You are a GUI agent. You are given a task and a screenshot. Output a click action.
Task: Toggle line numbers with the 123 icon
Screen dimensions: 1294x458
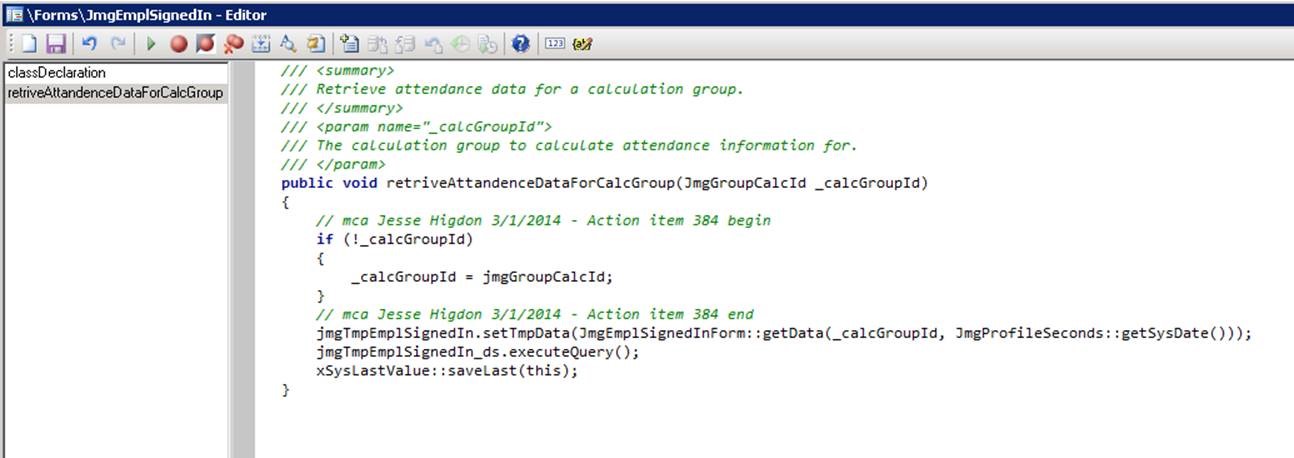coord(555,44)
